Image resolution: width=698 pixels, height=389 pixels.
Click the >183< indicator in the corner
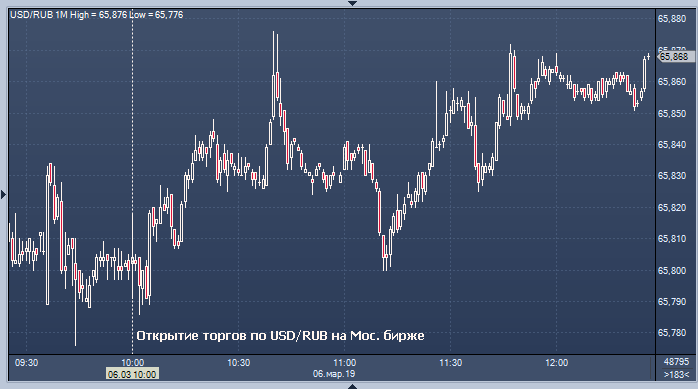pos(676,375)
